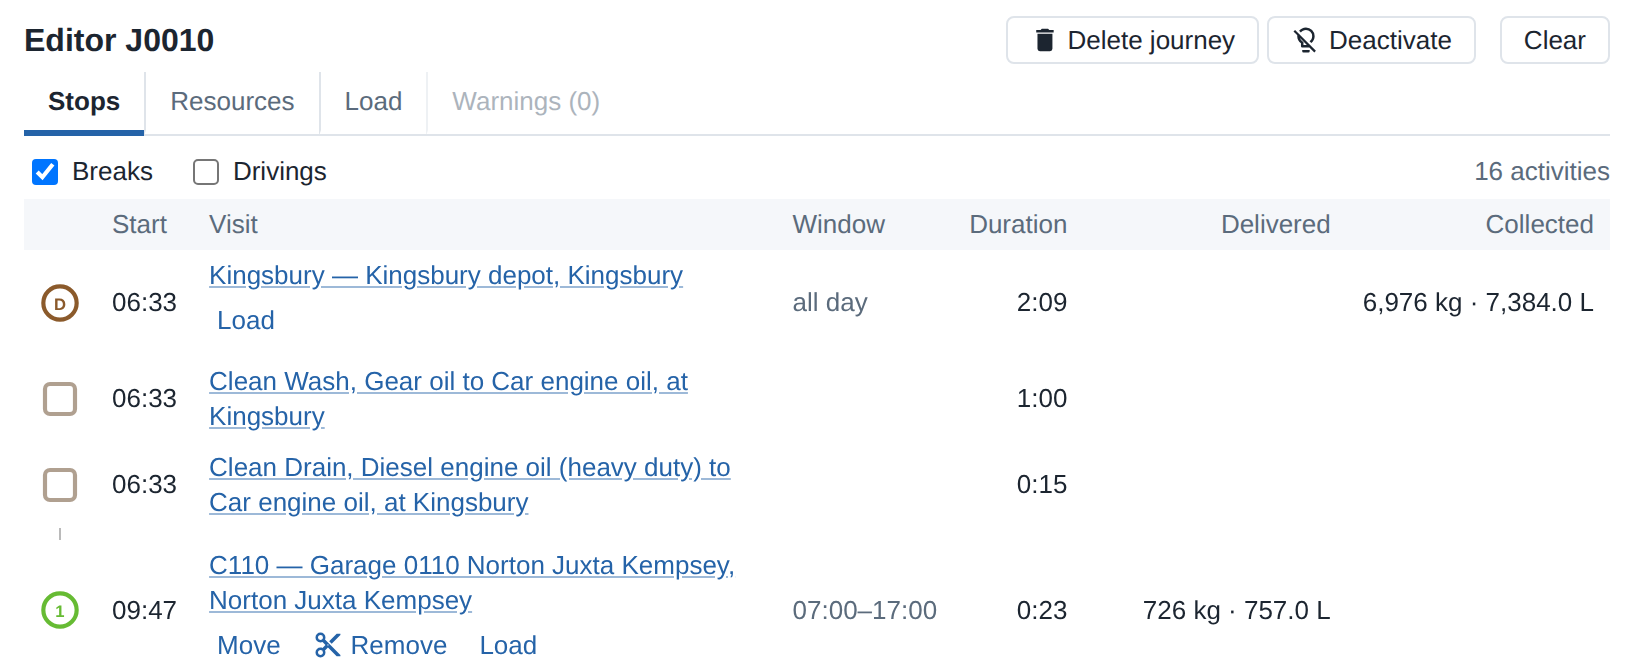The image size is (1634, 670).
Task: Click the Editor J0010 heading
Action: pyautogui.click(x=119, y=40)
